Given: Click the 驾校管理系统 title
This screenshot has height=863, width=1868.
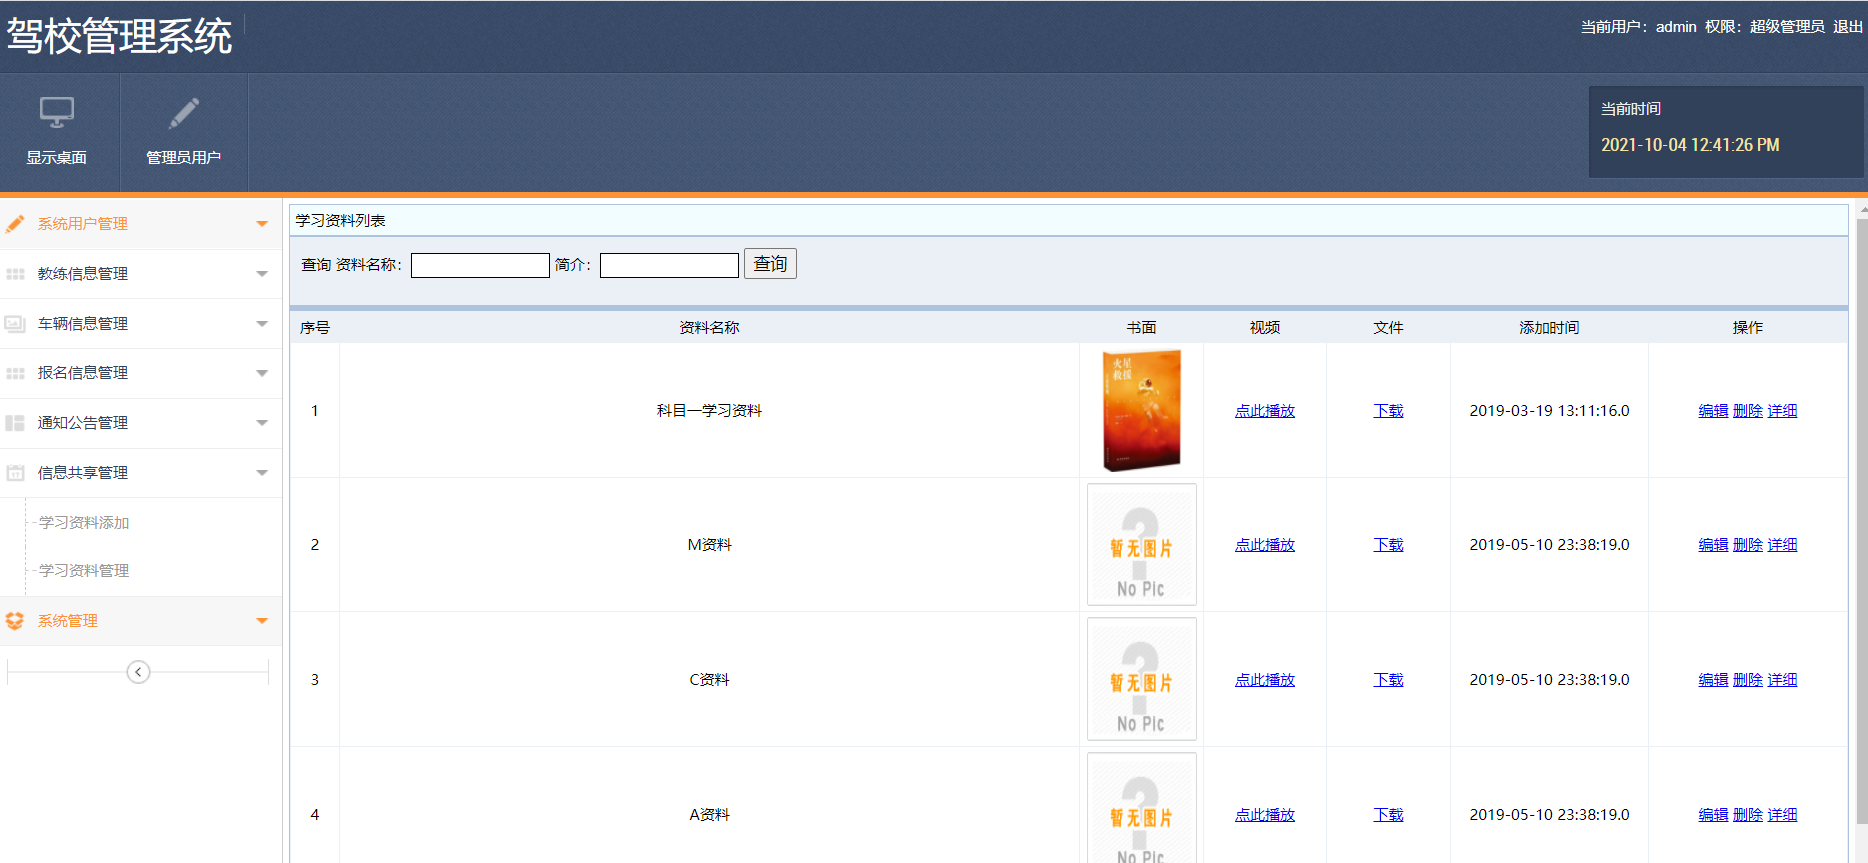Looking at the screenshot, I should (x=119, y=36).
